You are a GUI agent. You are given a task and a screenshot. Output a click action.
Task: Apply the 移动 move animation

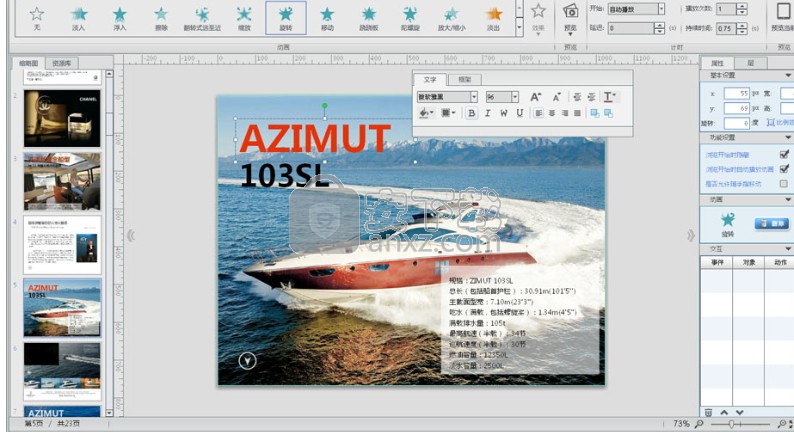tap(327, 18)
